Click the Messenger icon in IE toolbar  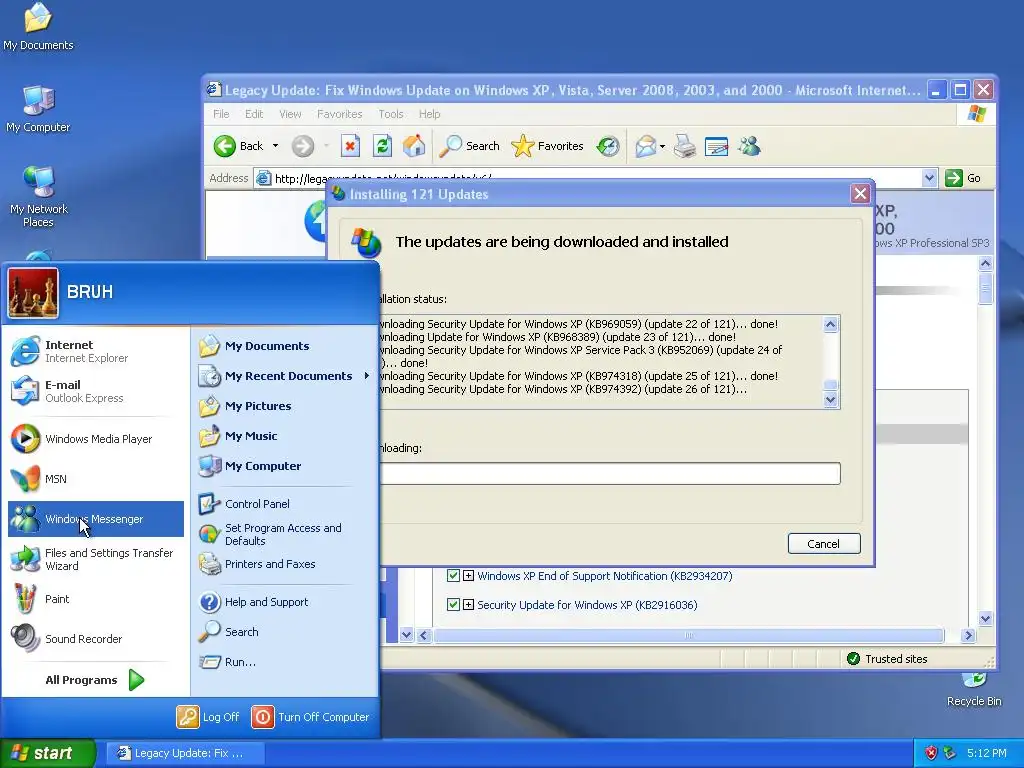coord(749,146)
